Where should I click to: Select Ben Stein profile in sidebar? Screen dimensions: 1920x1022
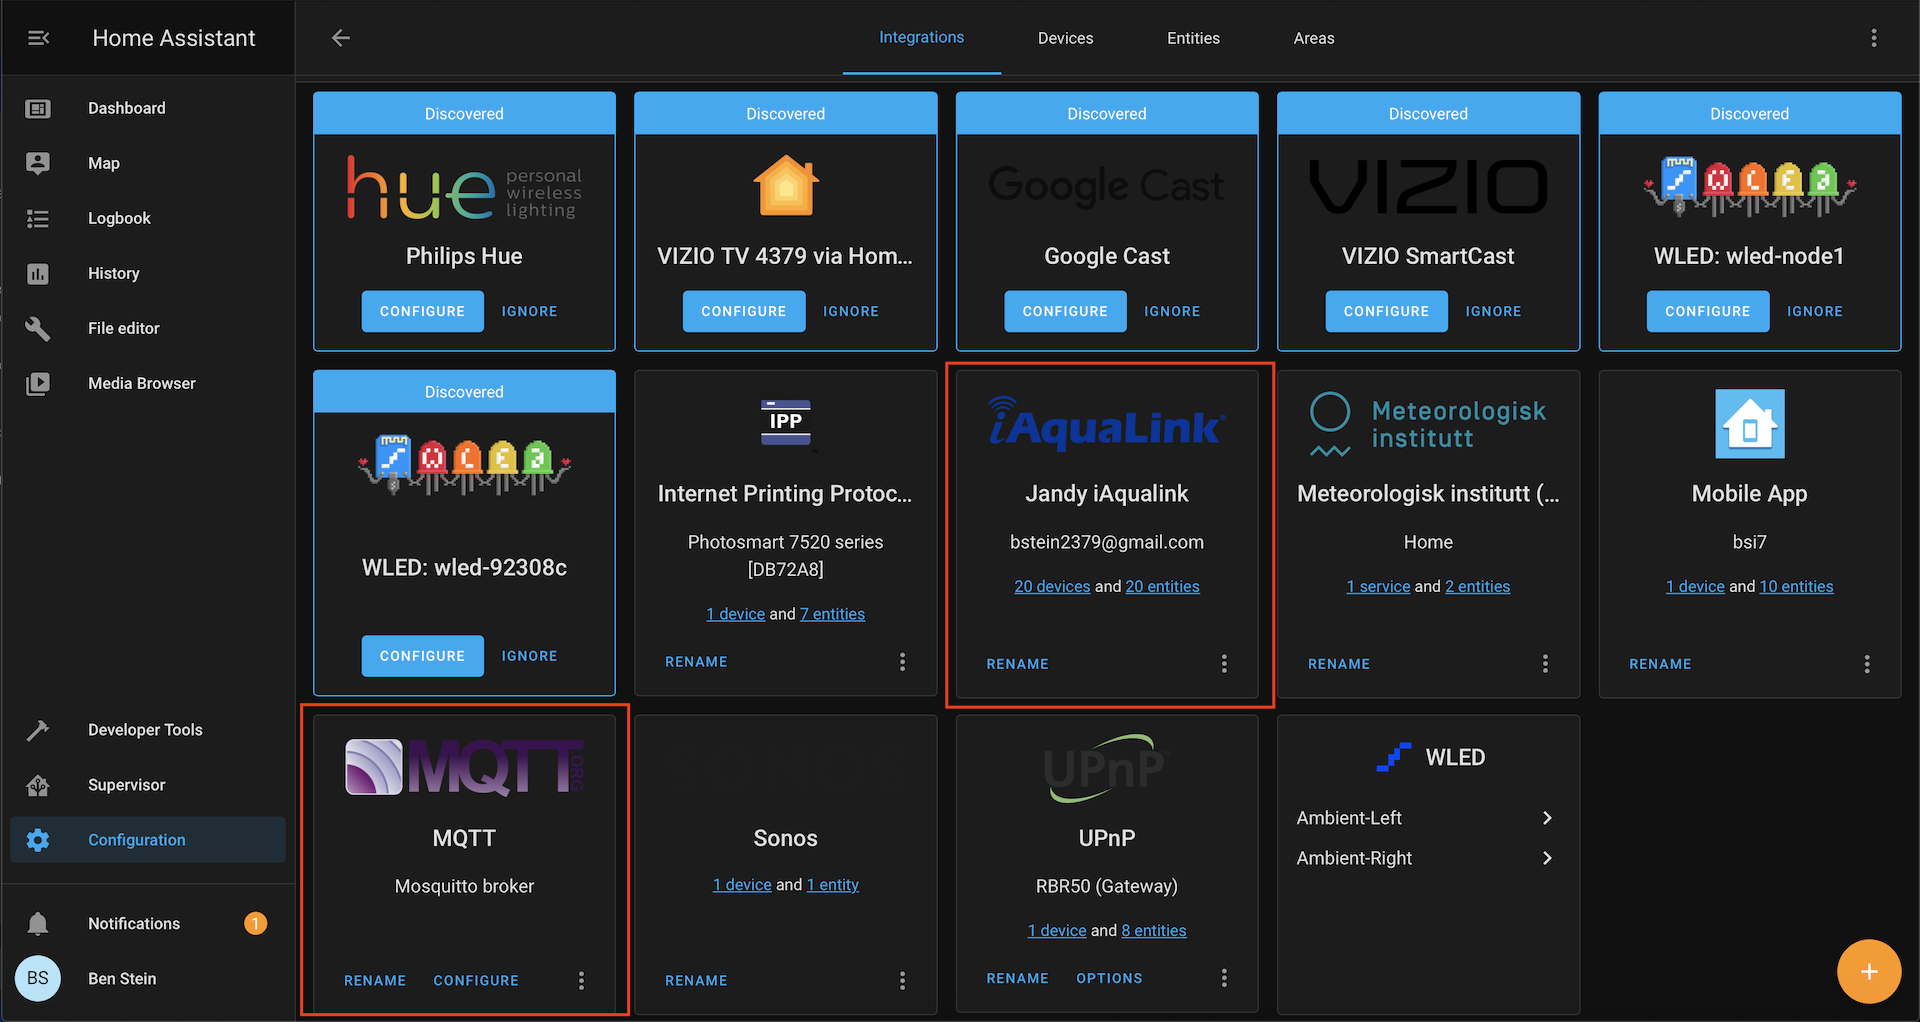[122, 979]
